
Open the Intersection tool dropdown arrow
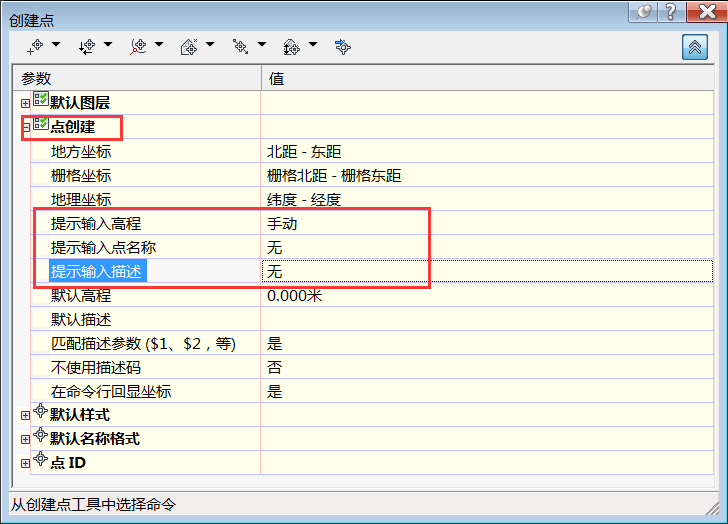pyautogui.click(x=108, y=45)
